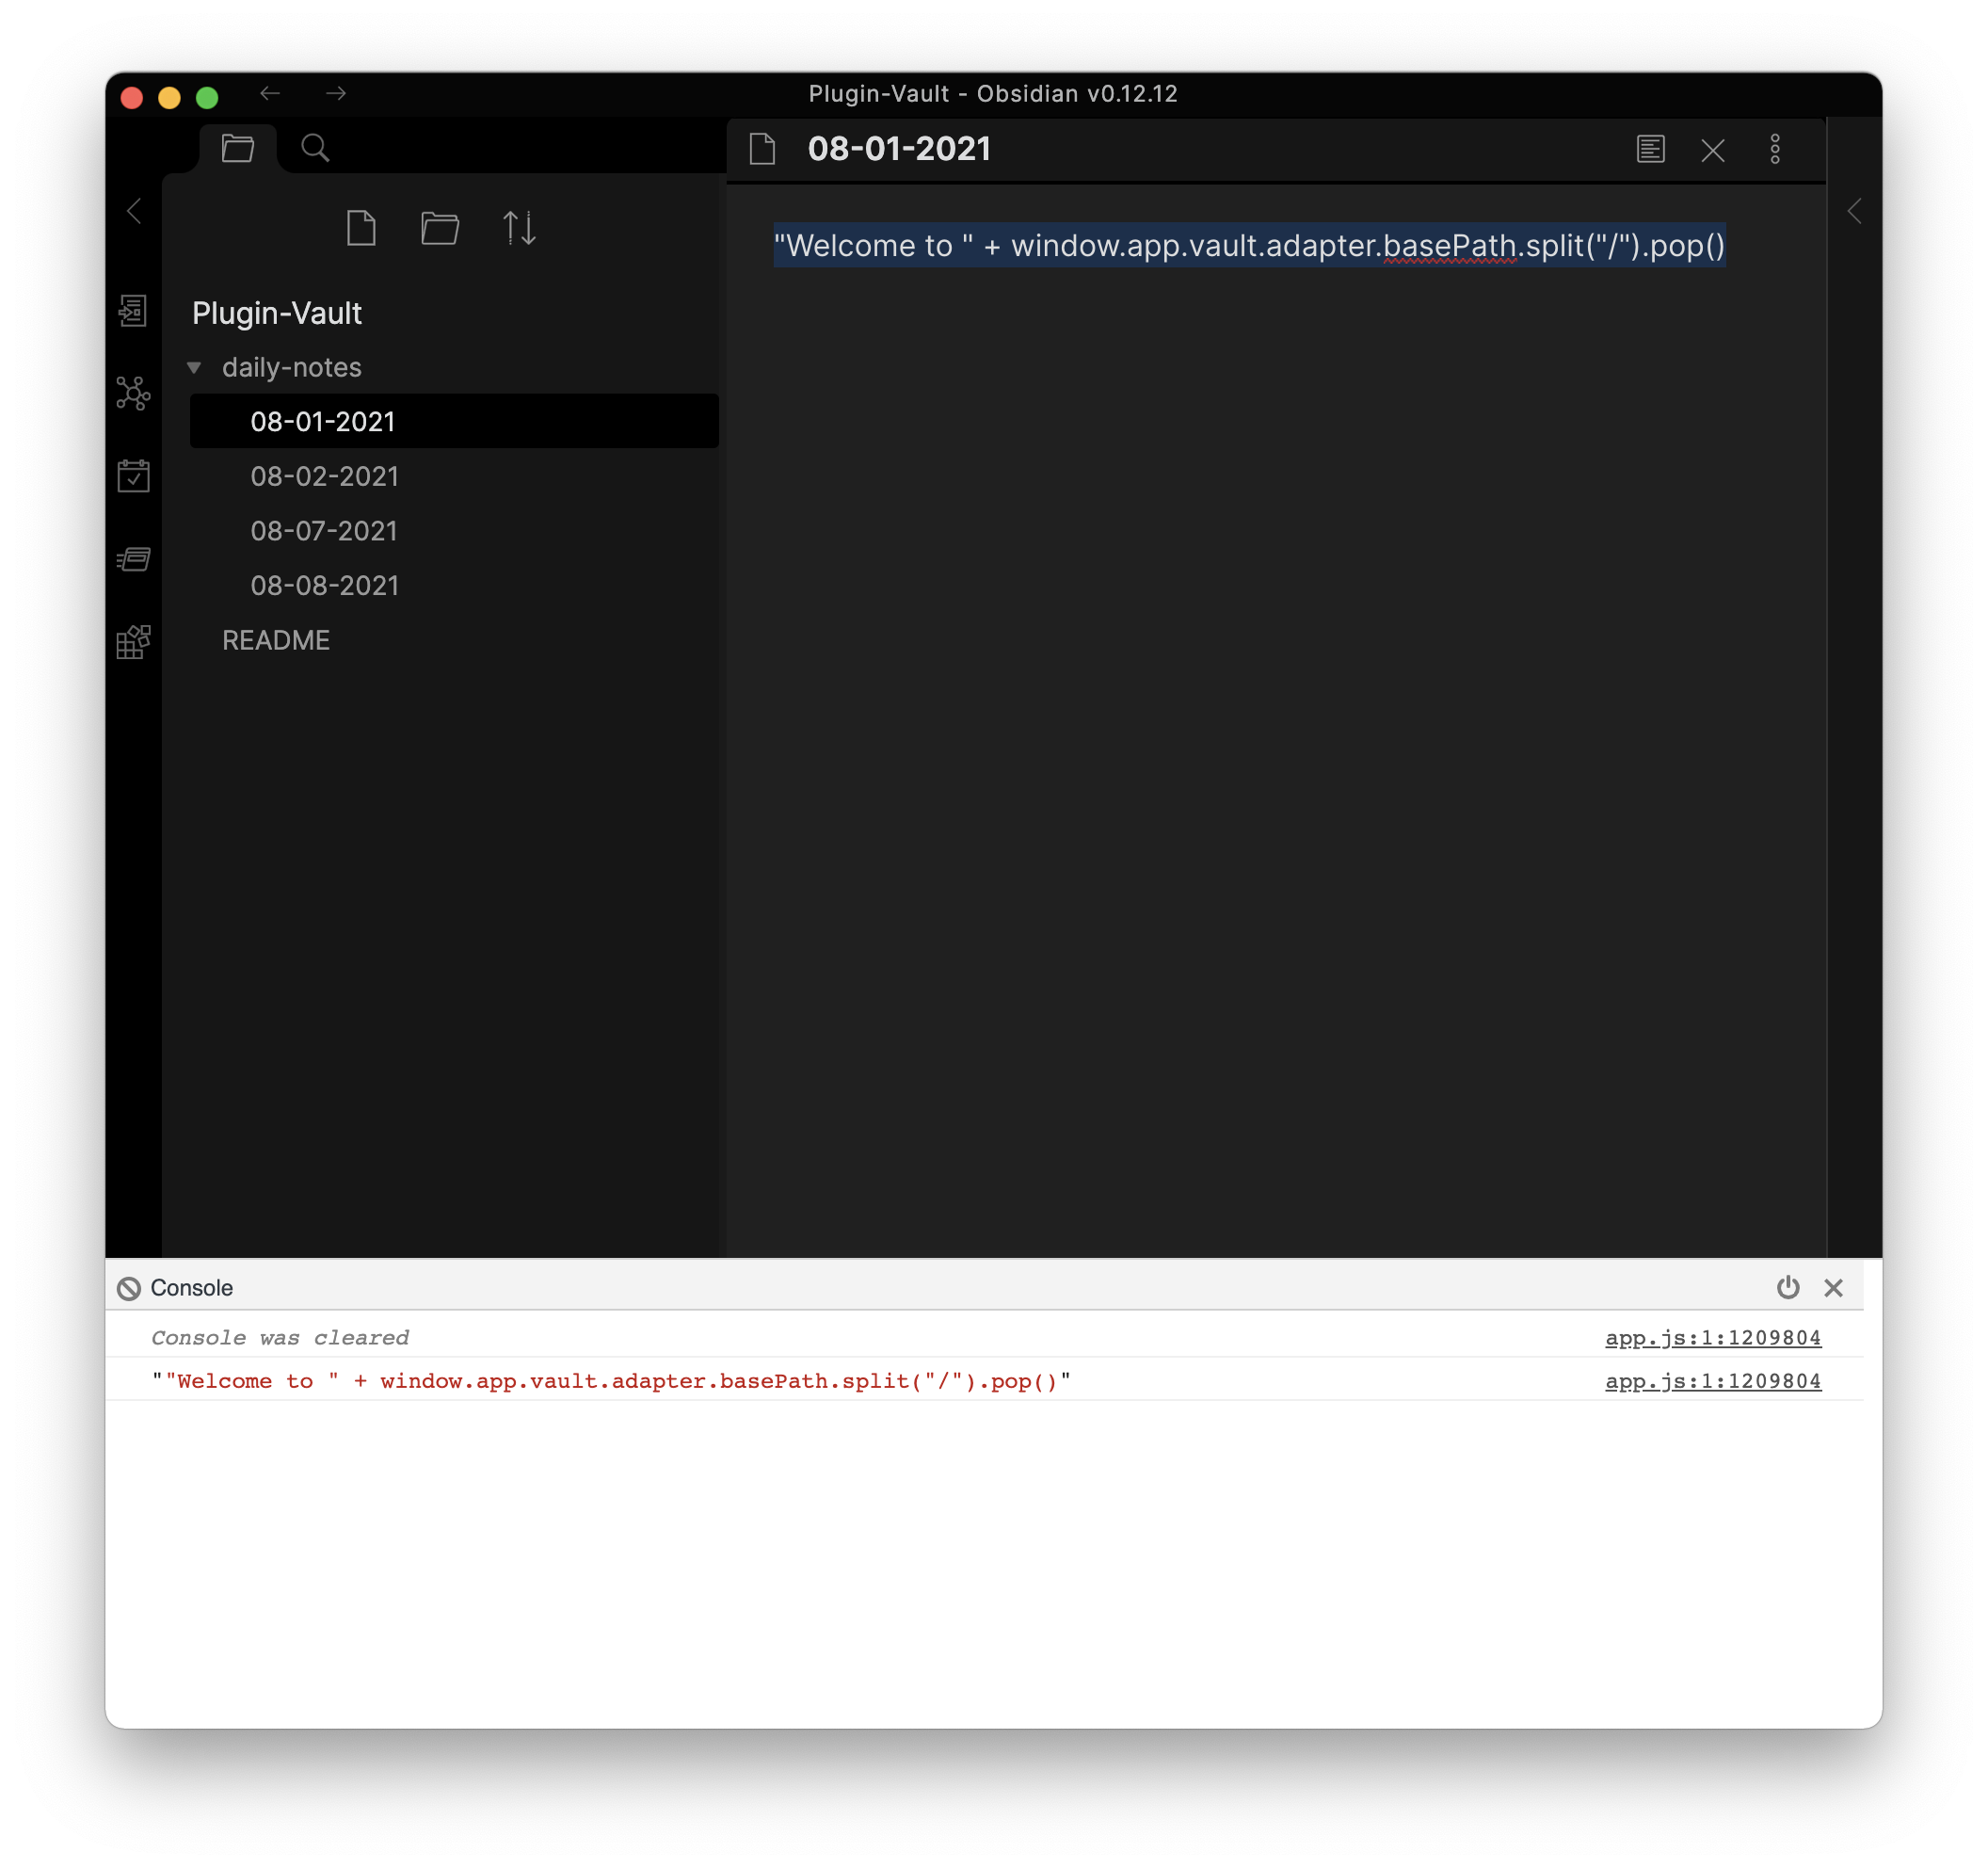1988x1868 pixels.
Task: Open the 08-07-2021 note
Action: click(x=324, y=531)
